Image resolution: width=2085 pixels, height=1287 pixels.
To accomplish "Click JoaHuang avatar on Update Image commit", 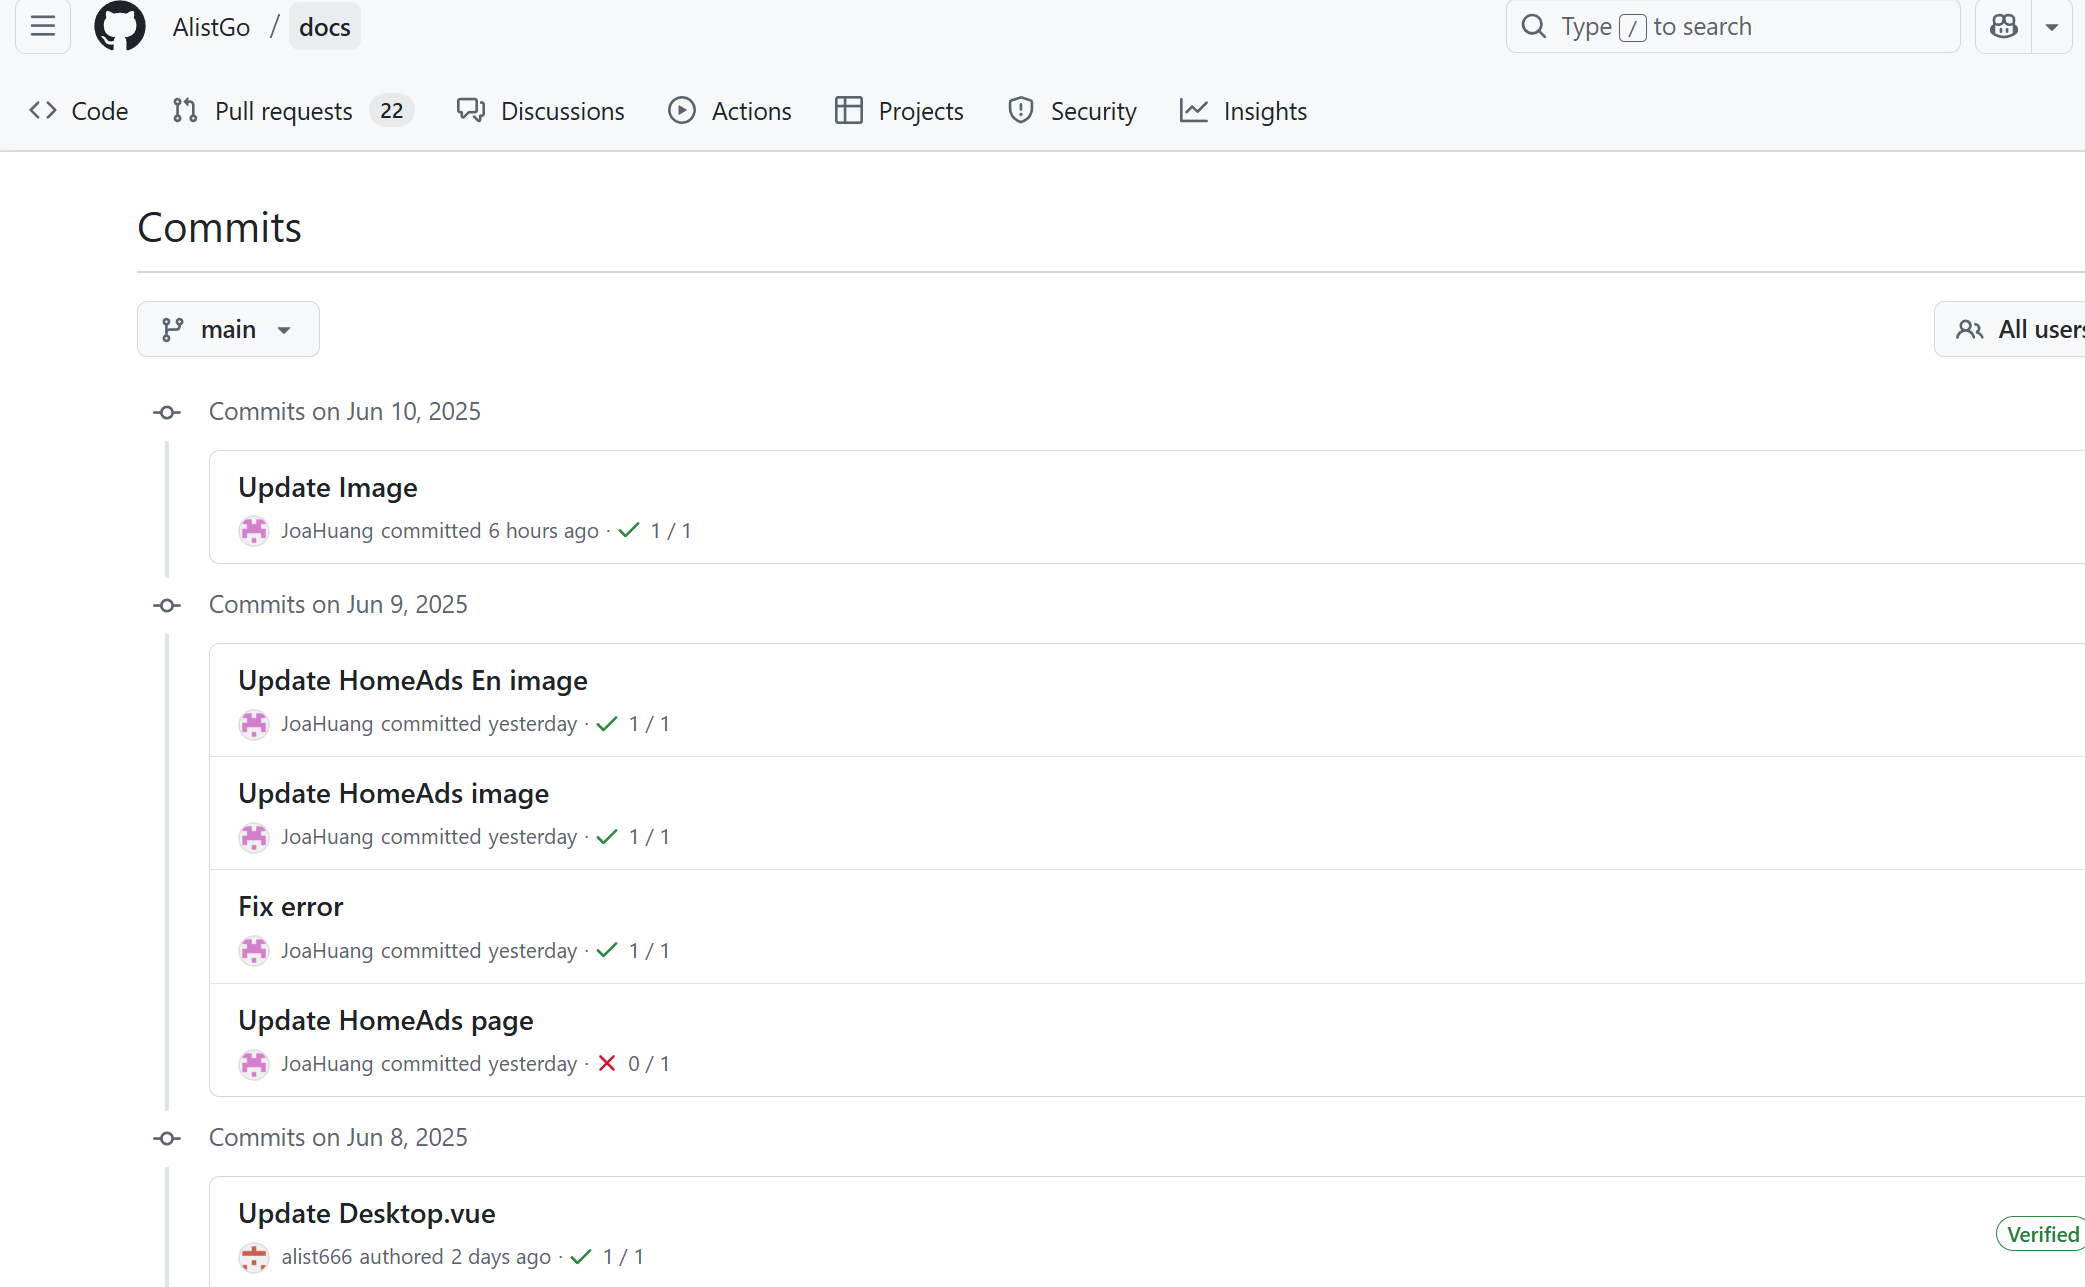I will click(x=254, y=531).
